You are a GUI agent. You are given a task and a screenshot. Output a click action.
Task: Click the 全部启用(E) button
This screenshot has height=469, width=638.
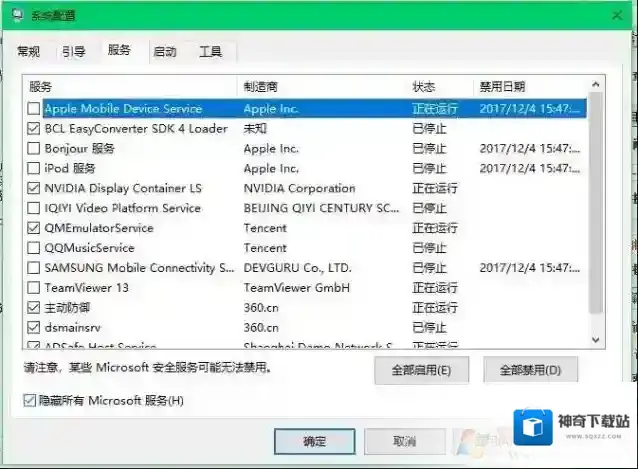pyautogui.click(x=421, y=371)
